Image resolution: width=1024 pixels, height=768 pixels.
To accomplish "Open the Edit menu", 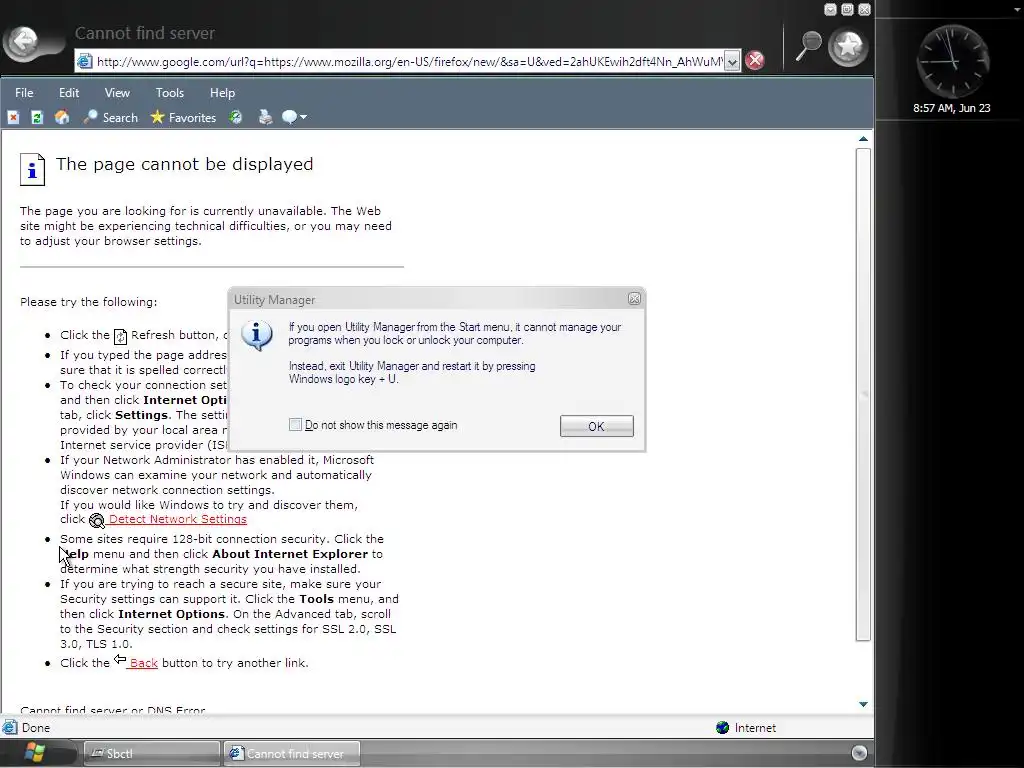I will 69,93.
